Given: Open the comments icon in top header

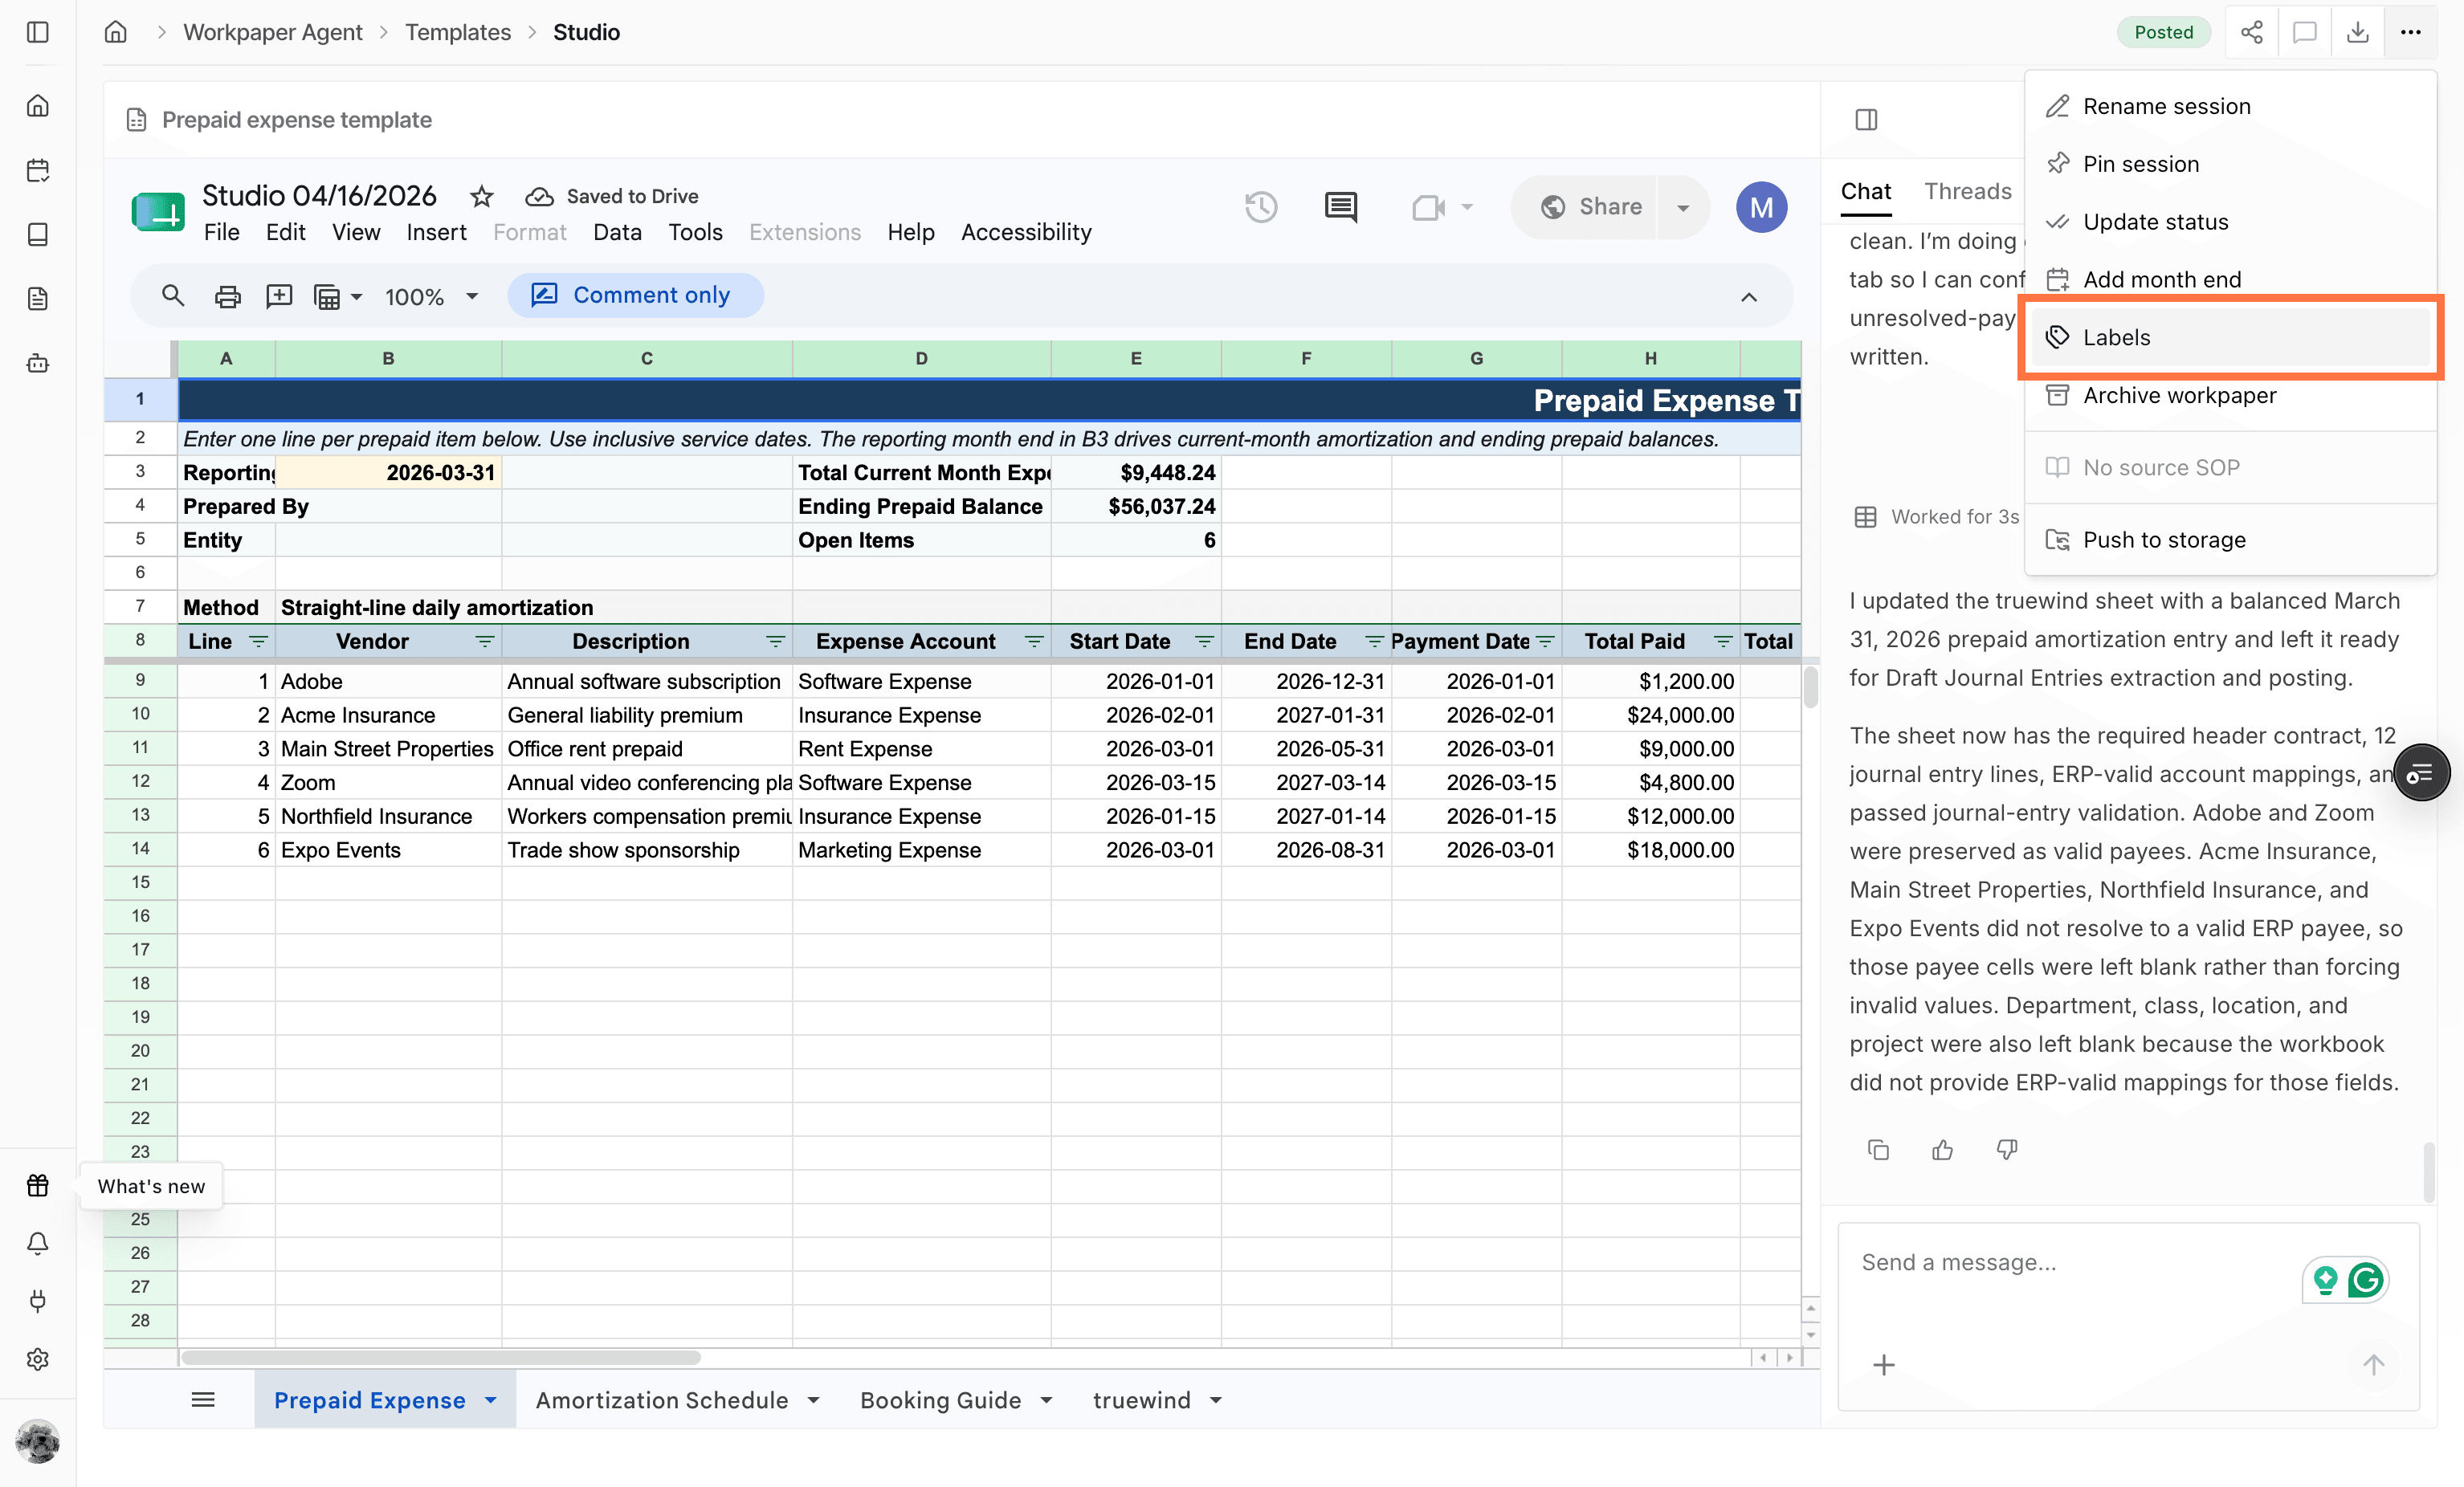Looking at the screenshot, I should tap(2304, 32).
